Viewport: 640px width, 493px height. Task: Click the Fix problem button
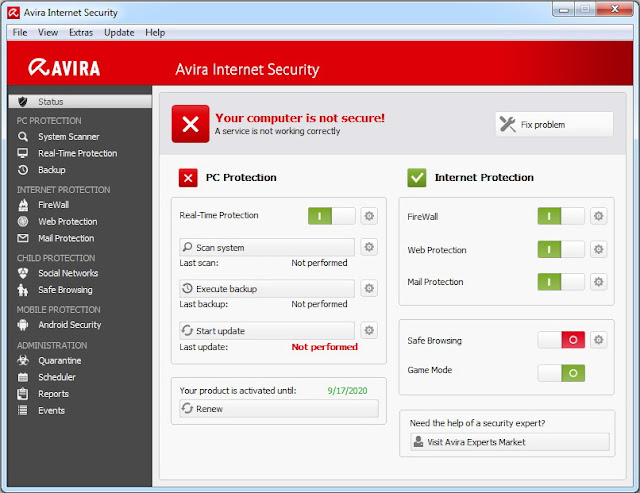(554, 124)
